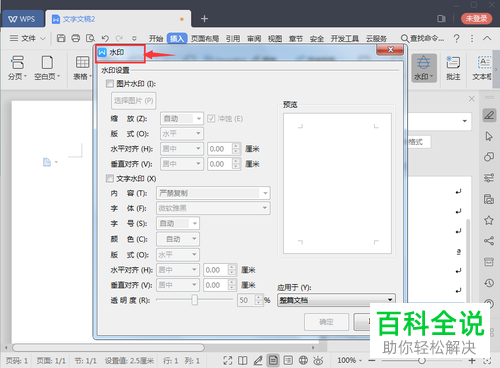Screen dimensions: 500x368
Task: Click the 文字文稿2 document tab
Action: (118, 19)
